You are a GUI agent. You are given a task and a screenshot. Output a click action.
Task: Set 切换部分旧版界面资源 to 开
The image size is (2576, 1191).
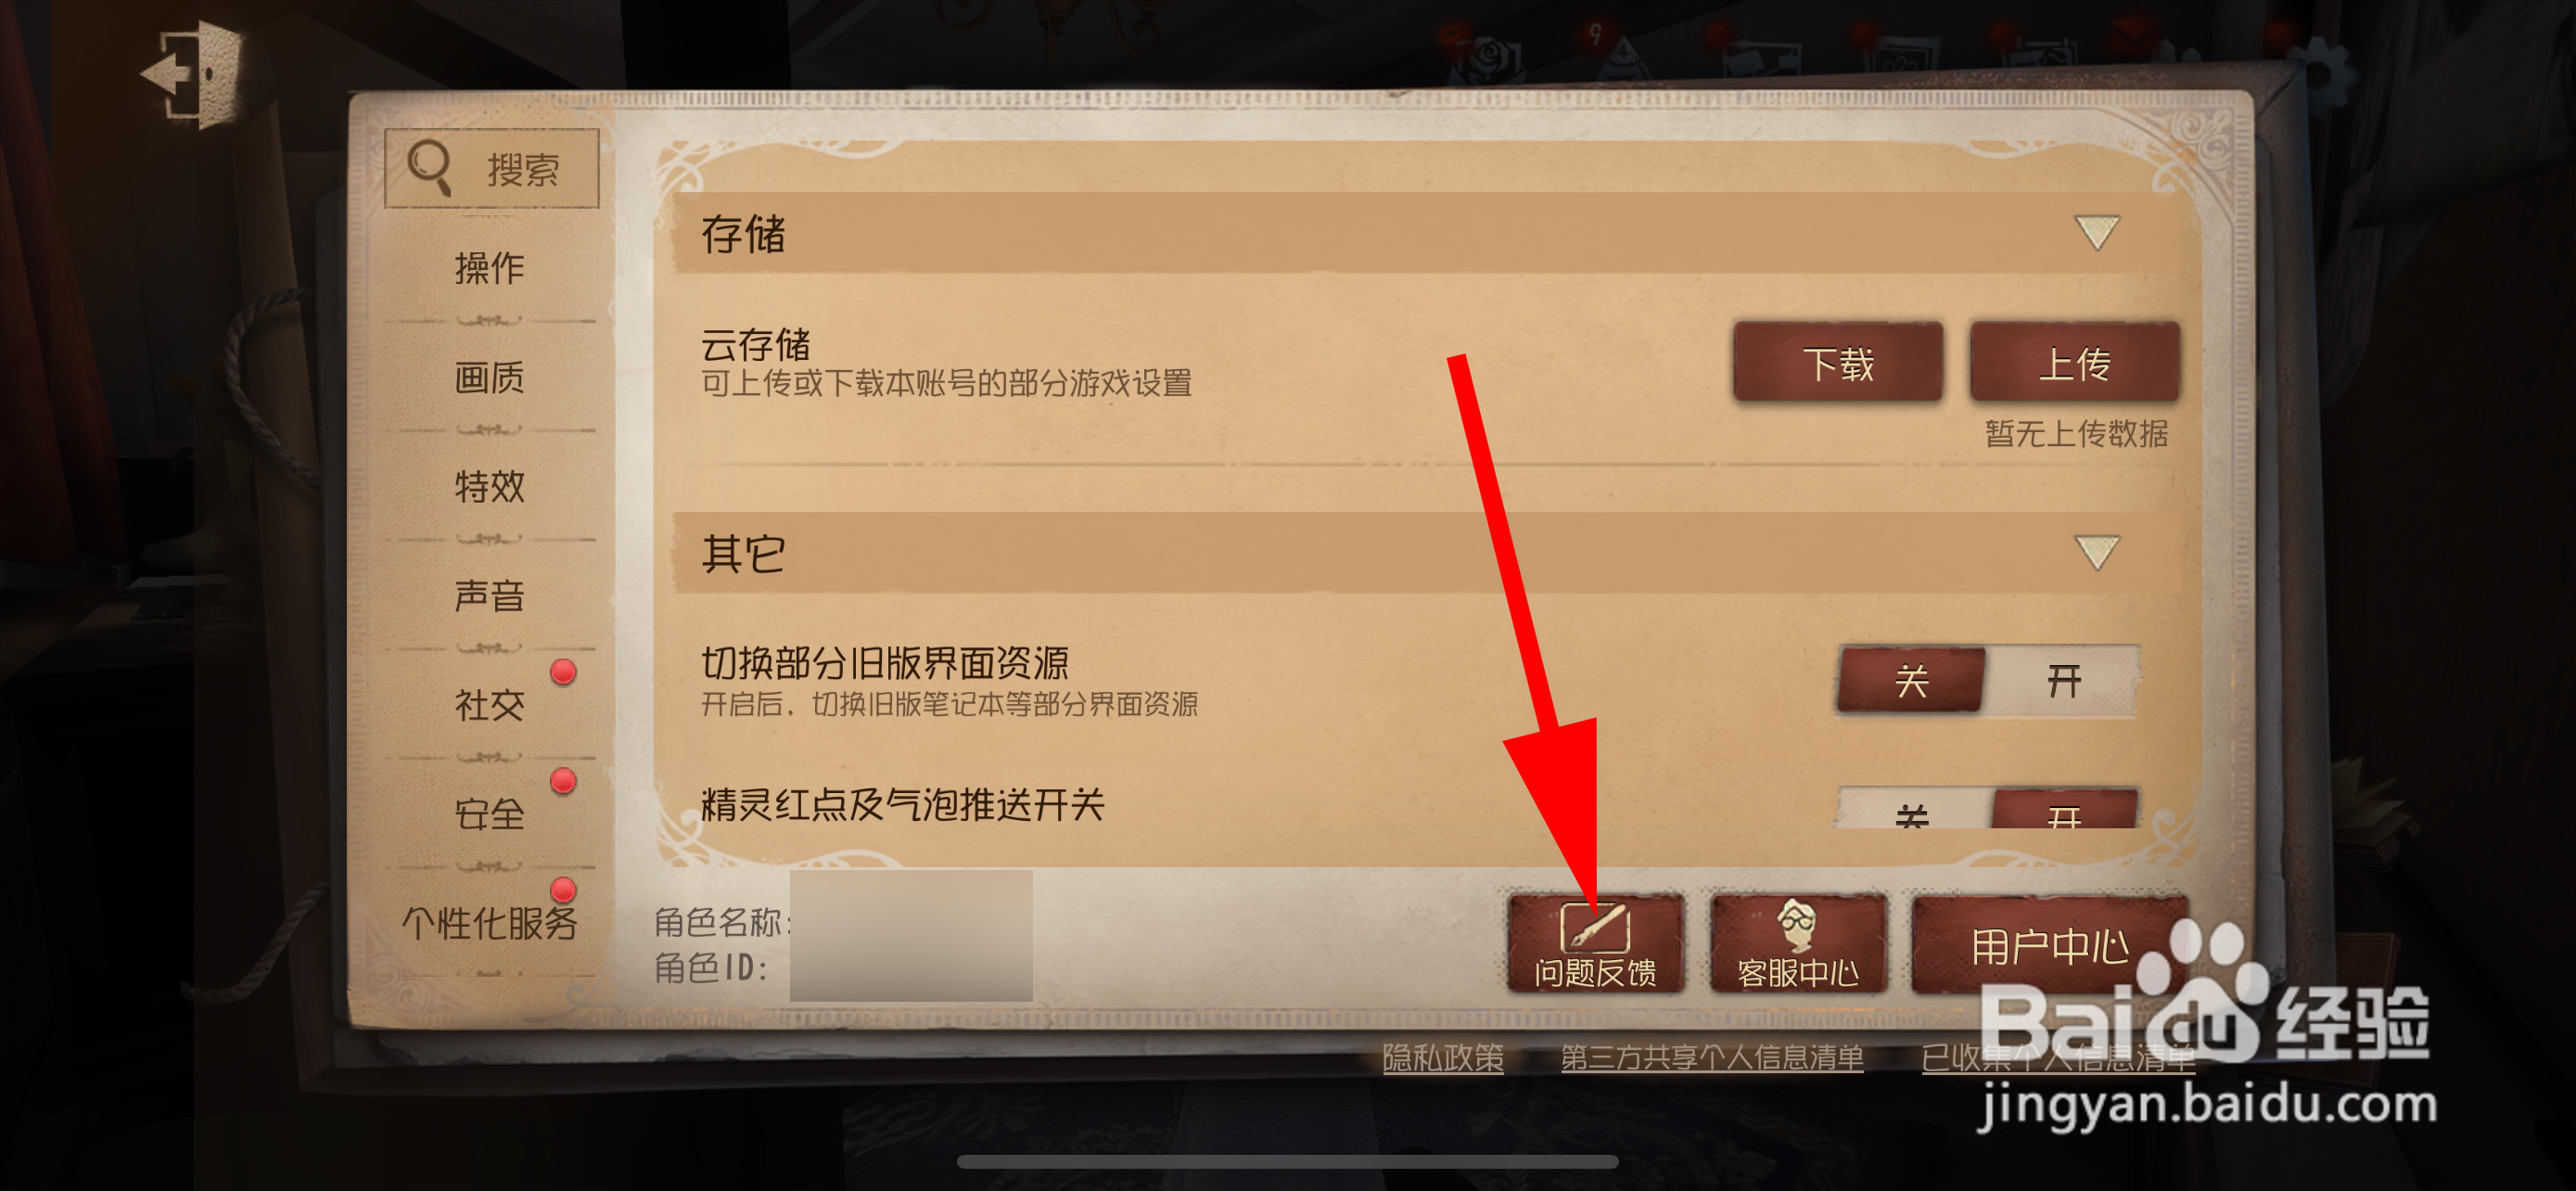pyautogui.click(x=2062, y=682)
